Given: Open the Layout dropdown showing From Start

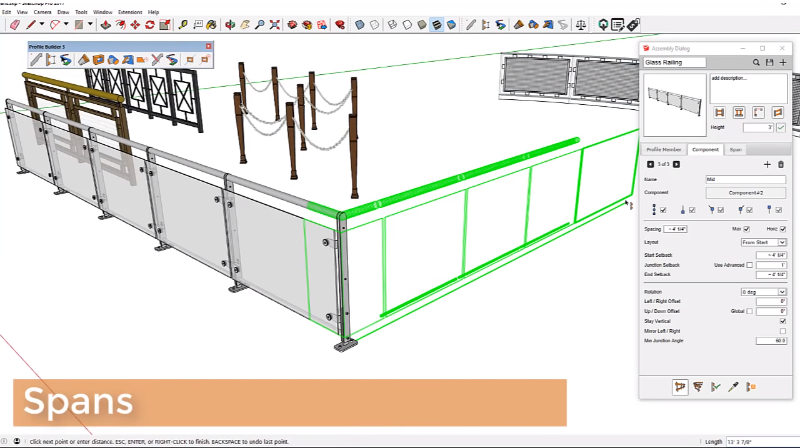Looking at the screenshot, I should [763, 242].
